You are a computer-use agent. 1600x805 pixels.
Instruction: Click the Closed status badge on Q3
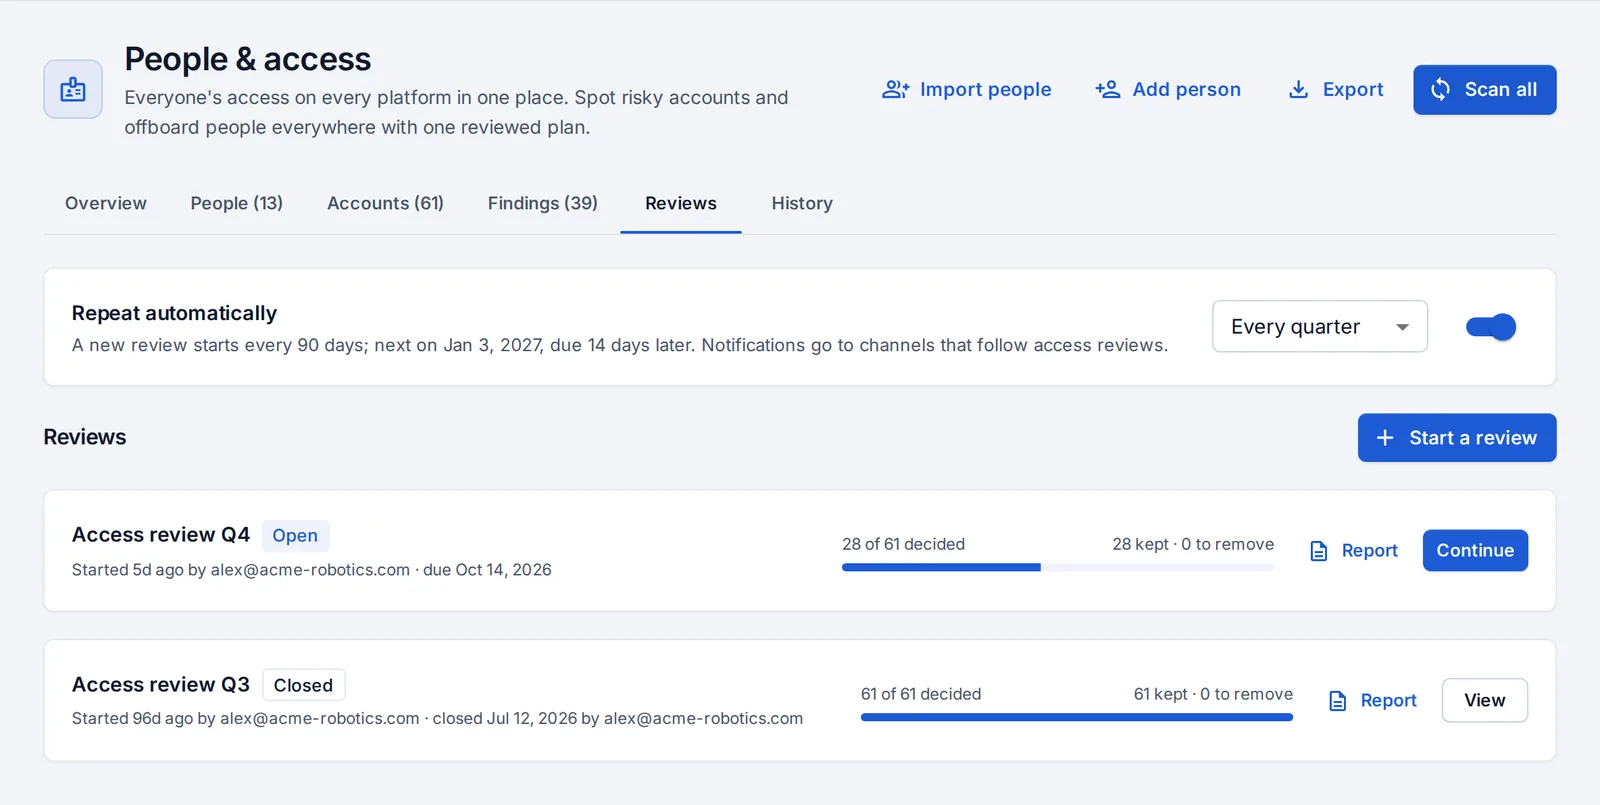pos(303,686)
